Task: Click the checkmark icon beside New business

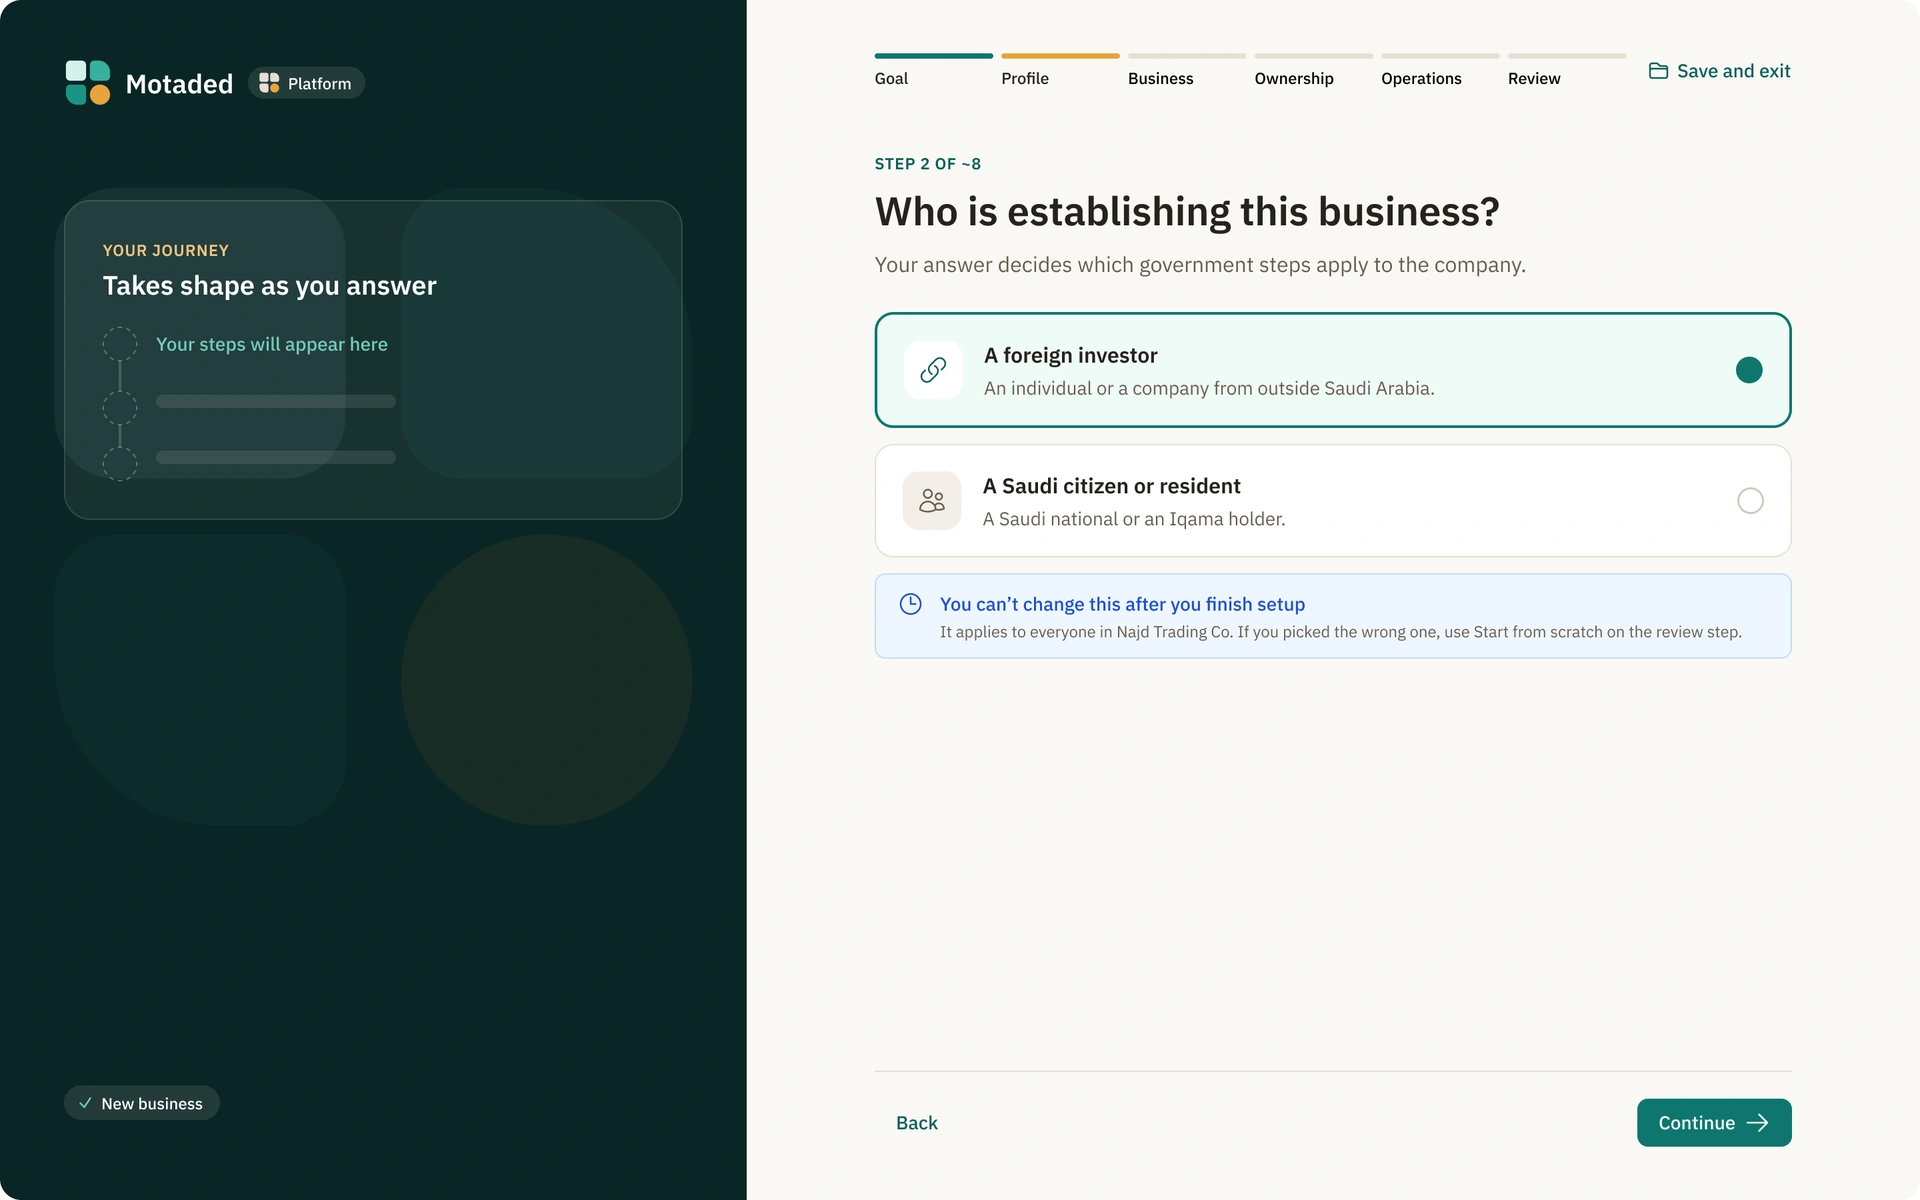Action: pyautogui.click(x=85, y=1103)
